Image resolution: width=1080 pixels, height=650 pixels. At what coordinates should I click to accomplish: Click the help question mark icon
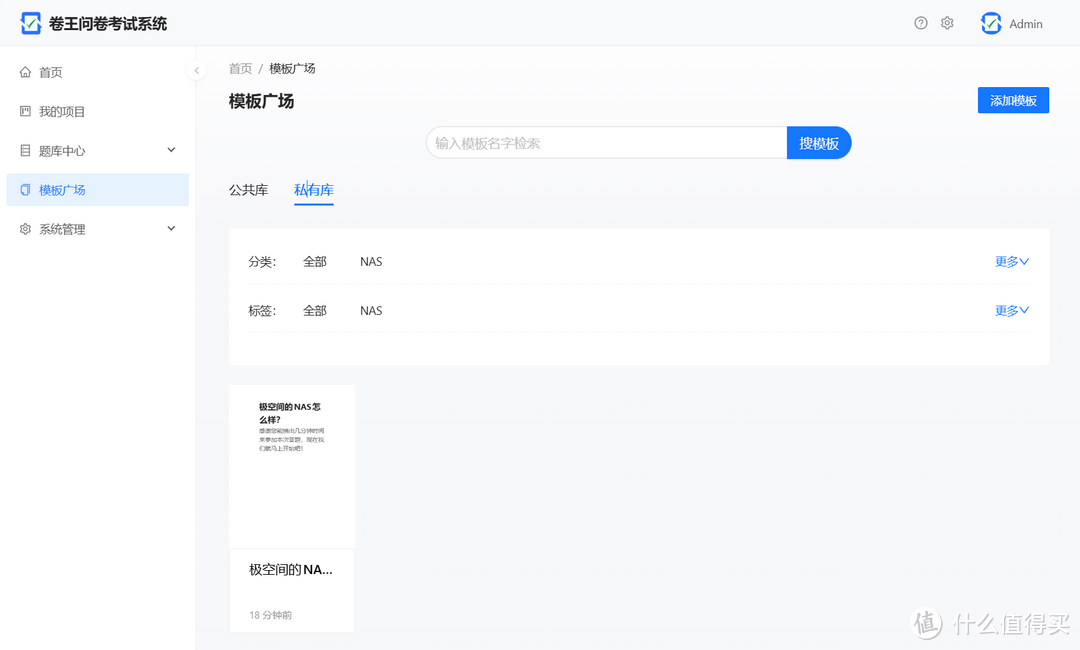[920, 22]
